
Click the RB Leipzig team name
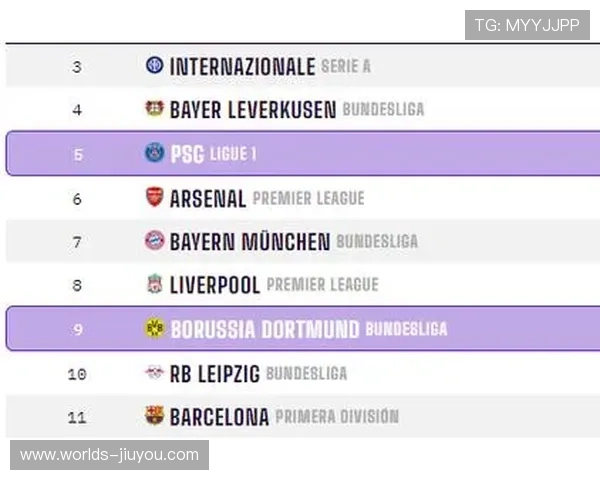[214, 374]
